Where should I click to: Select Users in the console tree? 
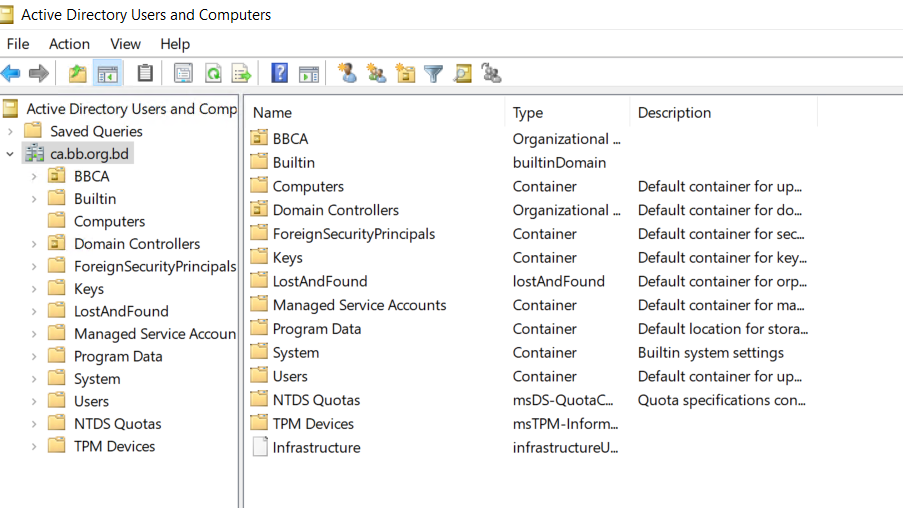(91, 401)
